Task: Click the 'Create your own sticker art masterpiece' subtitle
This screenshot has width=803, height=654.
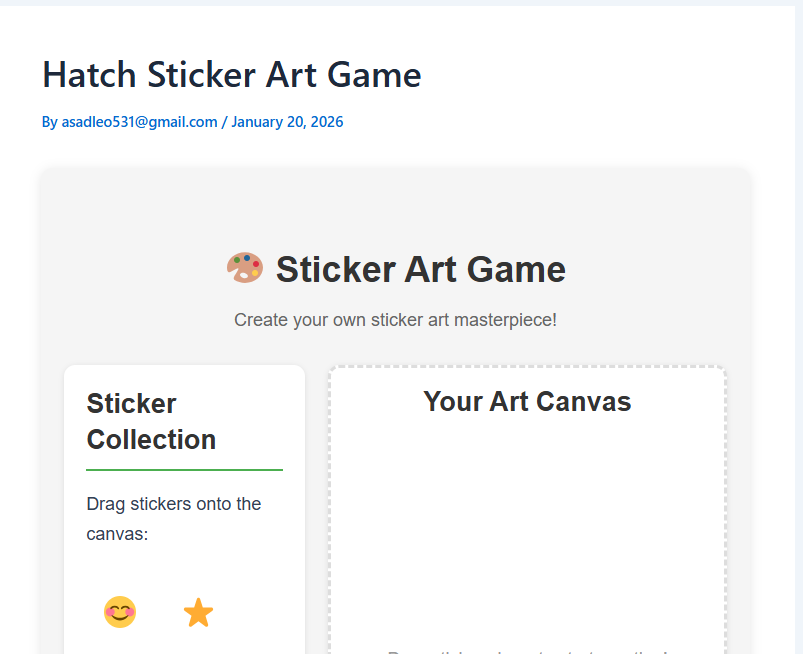Action: [x=395, y=320]
